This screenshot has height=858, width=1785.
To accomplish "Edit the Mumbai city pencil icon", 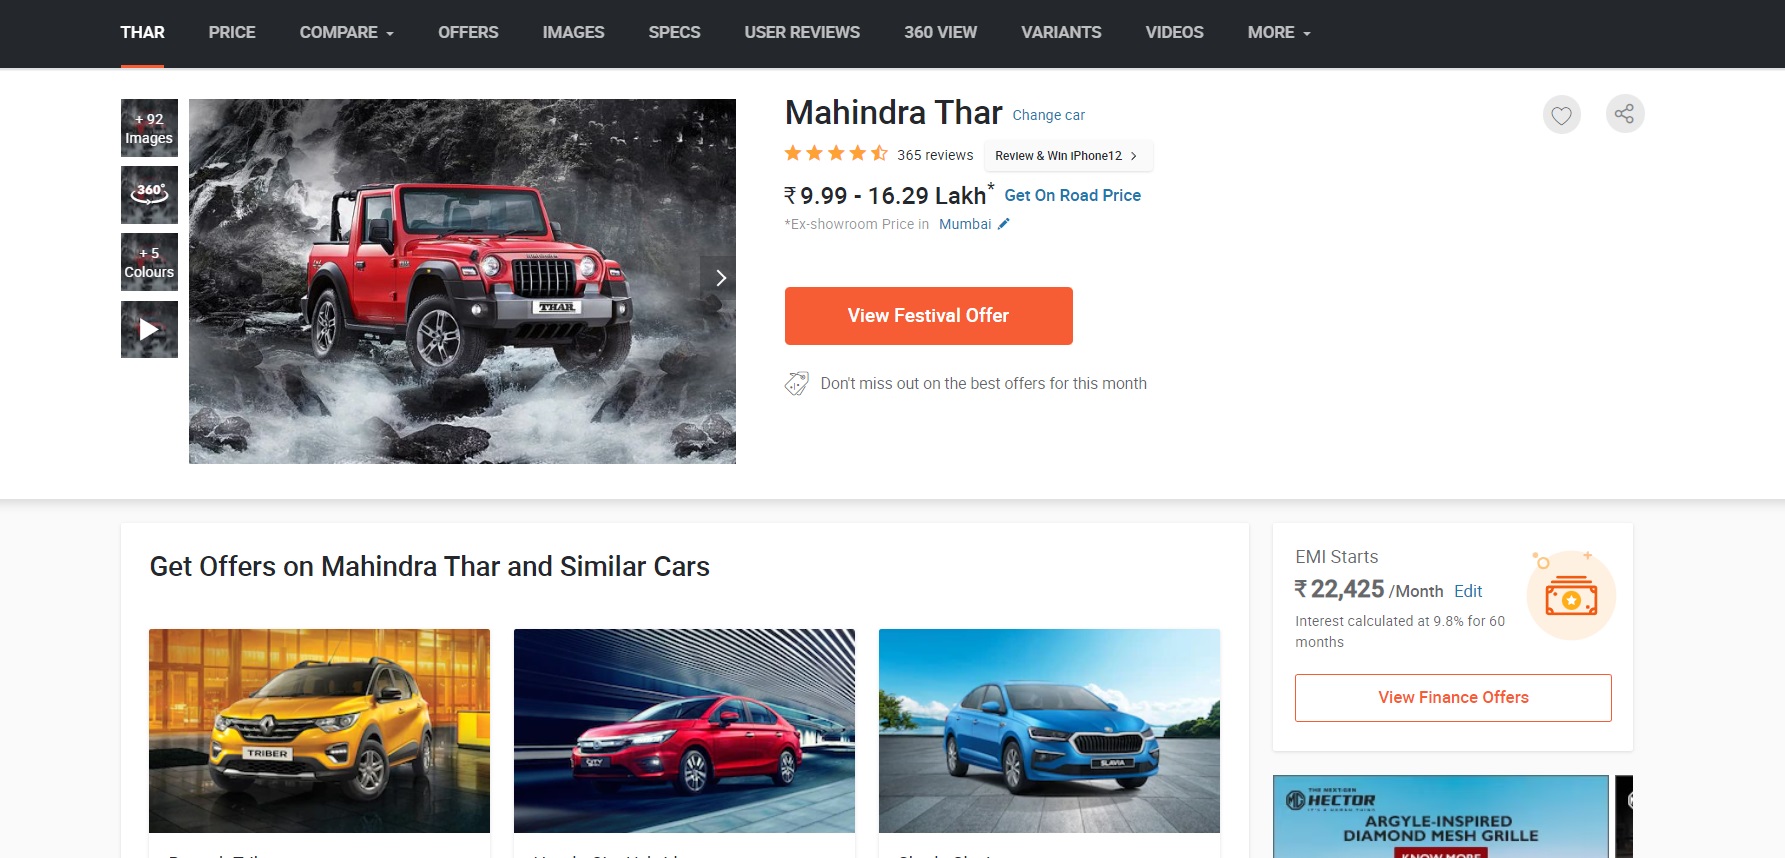I will [x=1004, y=224].
